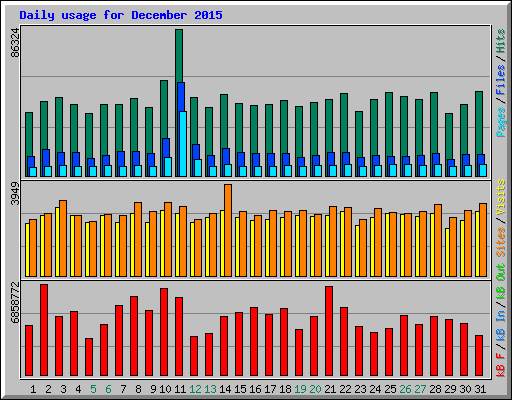Click the green weekend label for day 6
Viewport: 512px width, 400px height.
pyautogui.click(x=108, y=389)
